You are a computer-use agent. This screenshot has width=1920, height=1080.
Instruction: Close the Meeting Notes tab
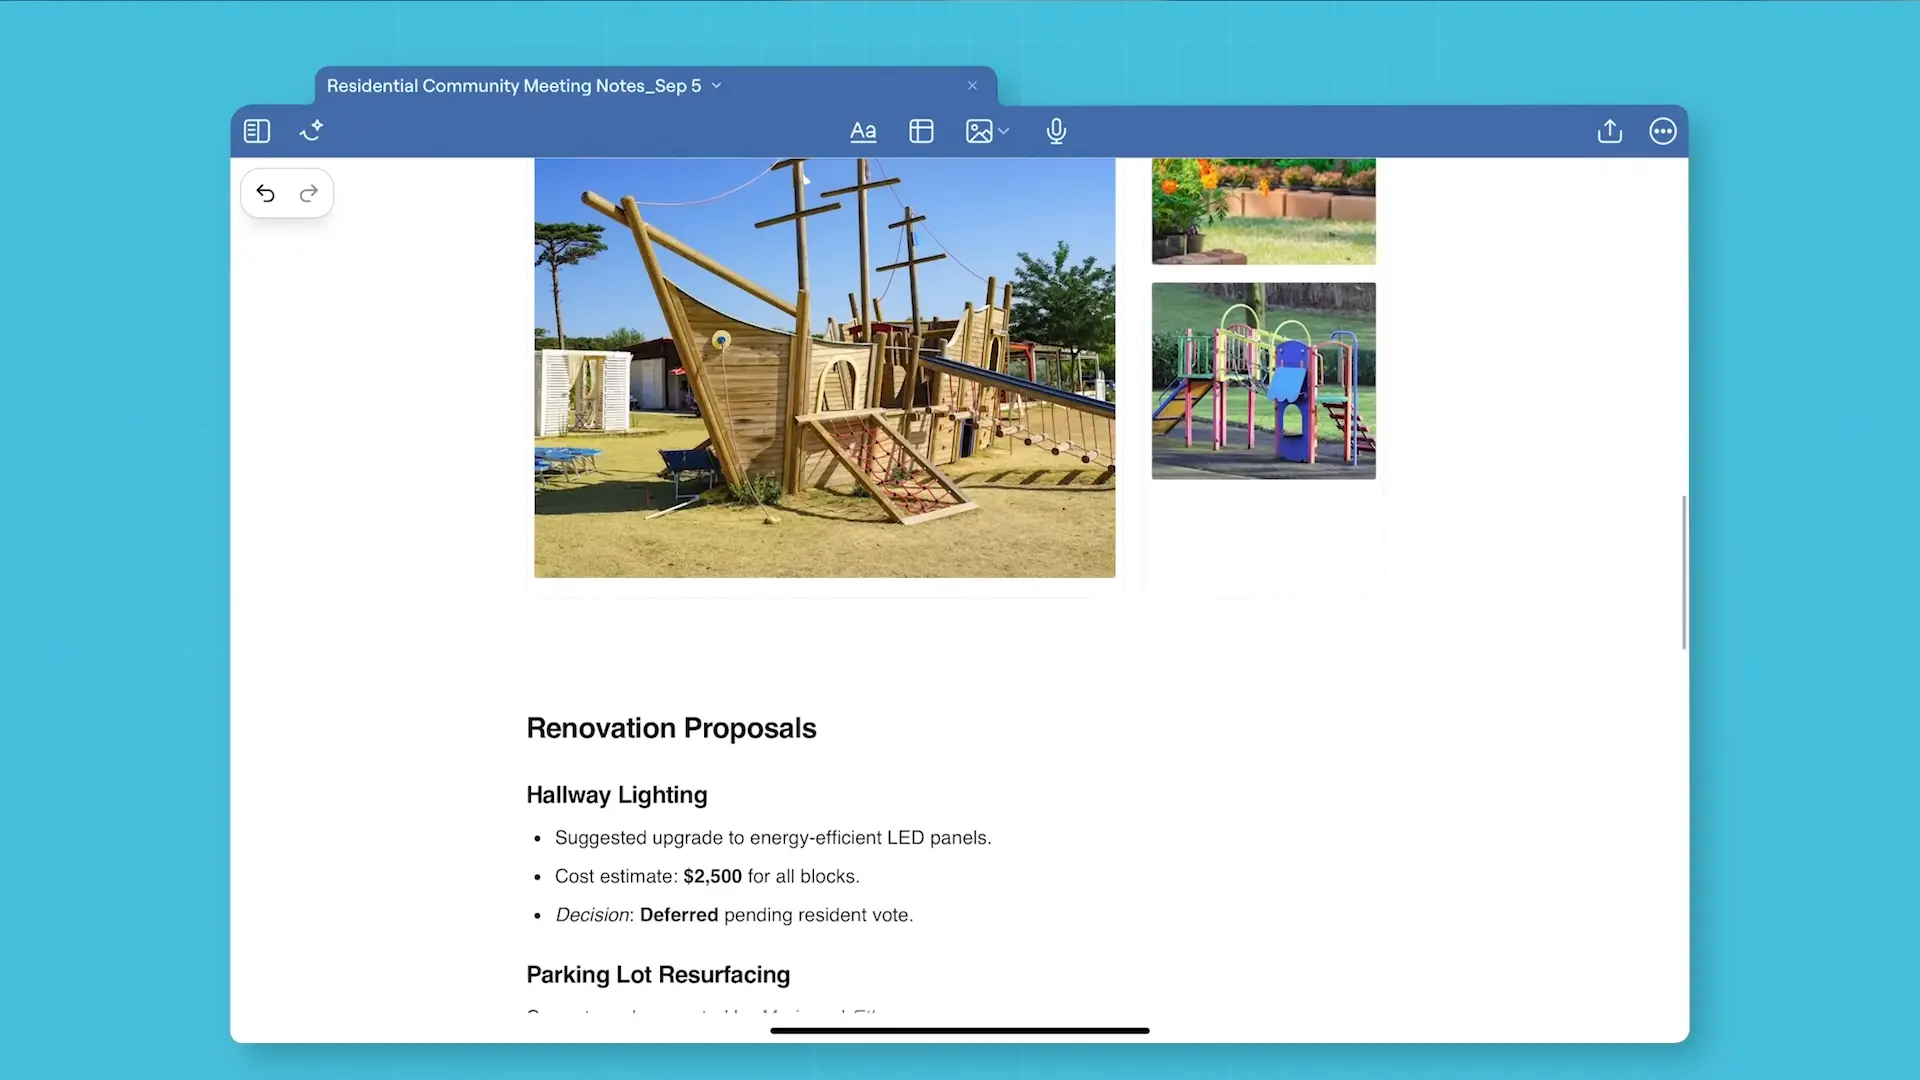tap(972, 86)
